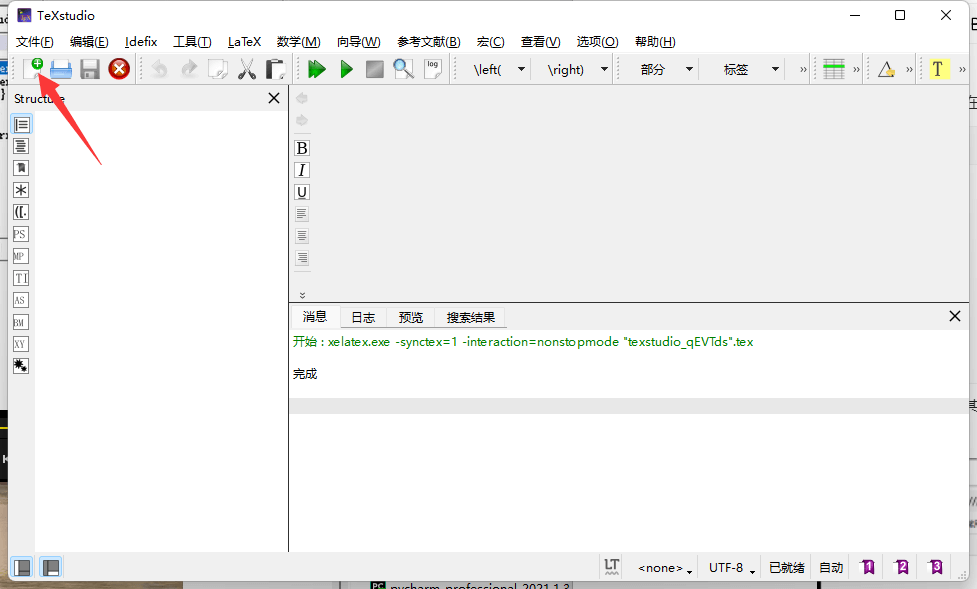Viewport: 977px width, 589px height.
Task: Stop compilation with the gray square
Action: (374, 69)
